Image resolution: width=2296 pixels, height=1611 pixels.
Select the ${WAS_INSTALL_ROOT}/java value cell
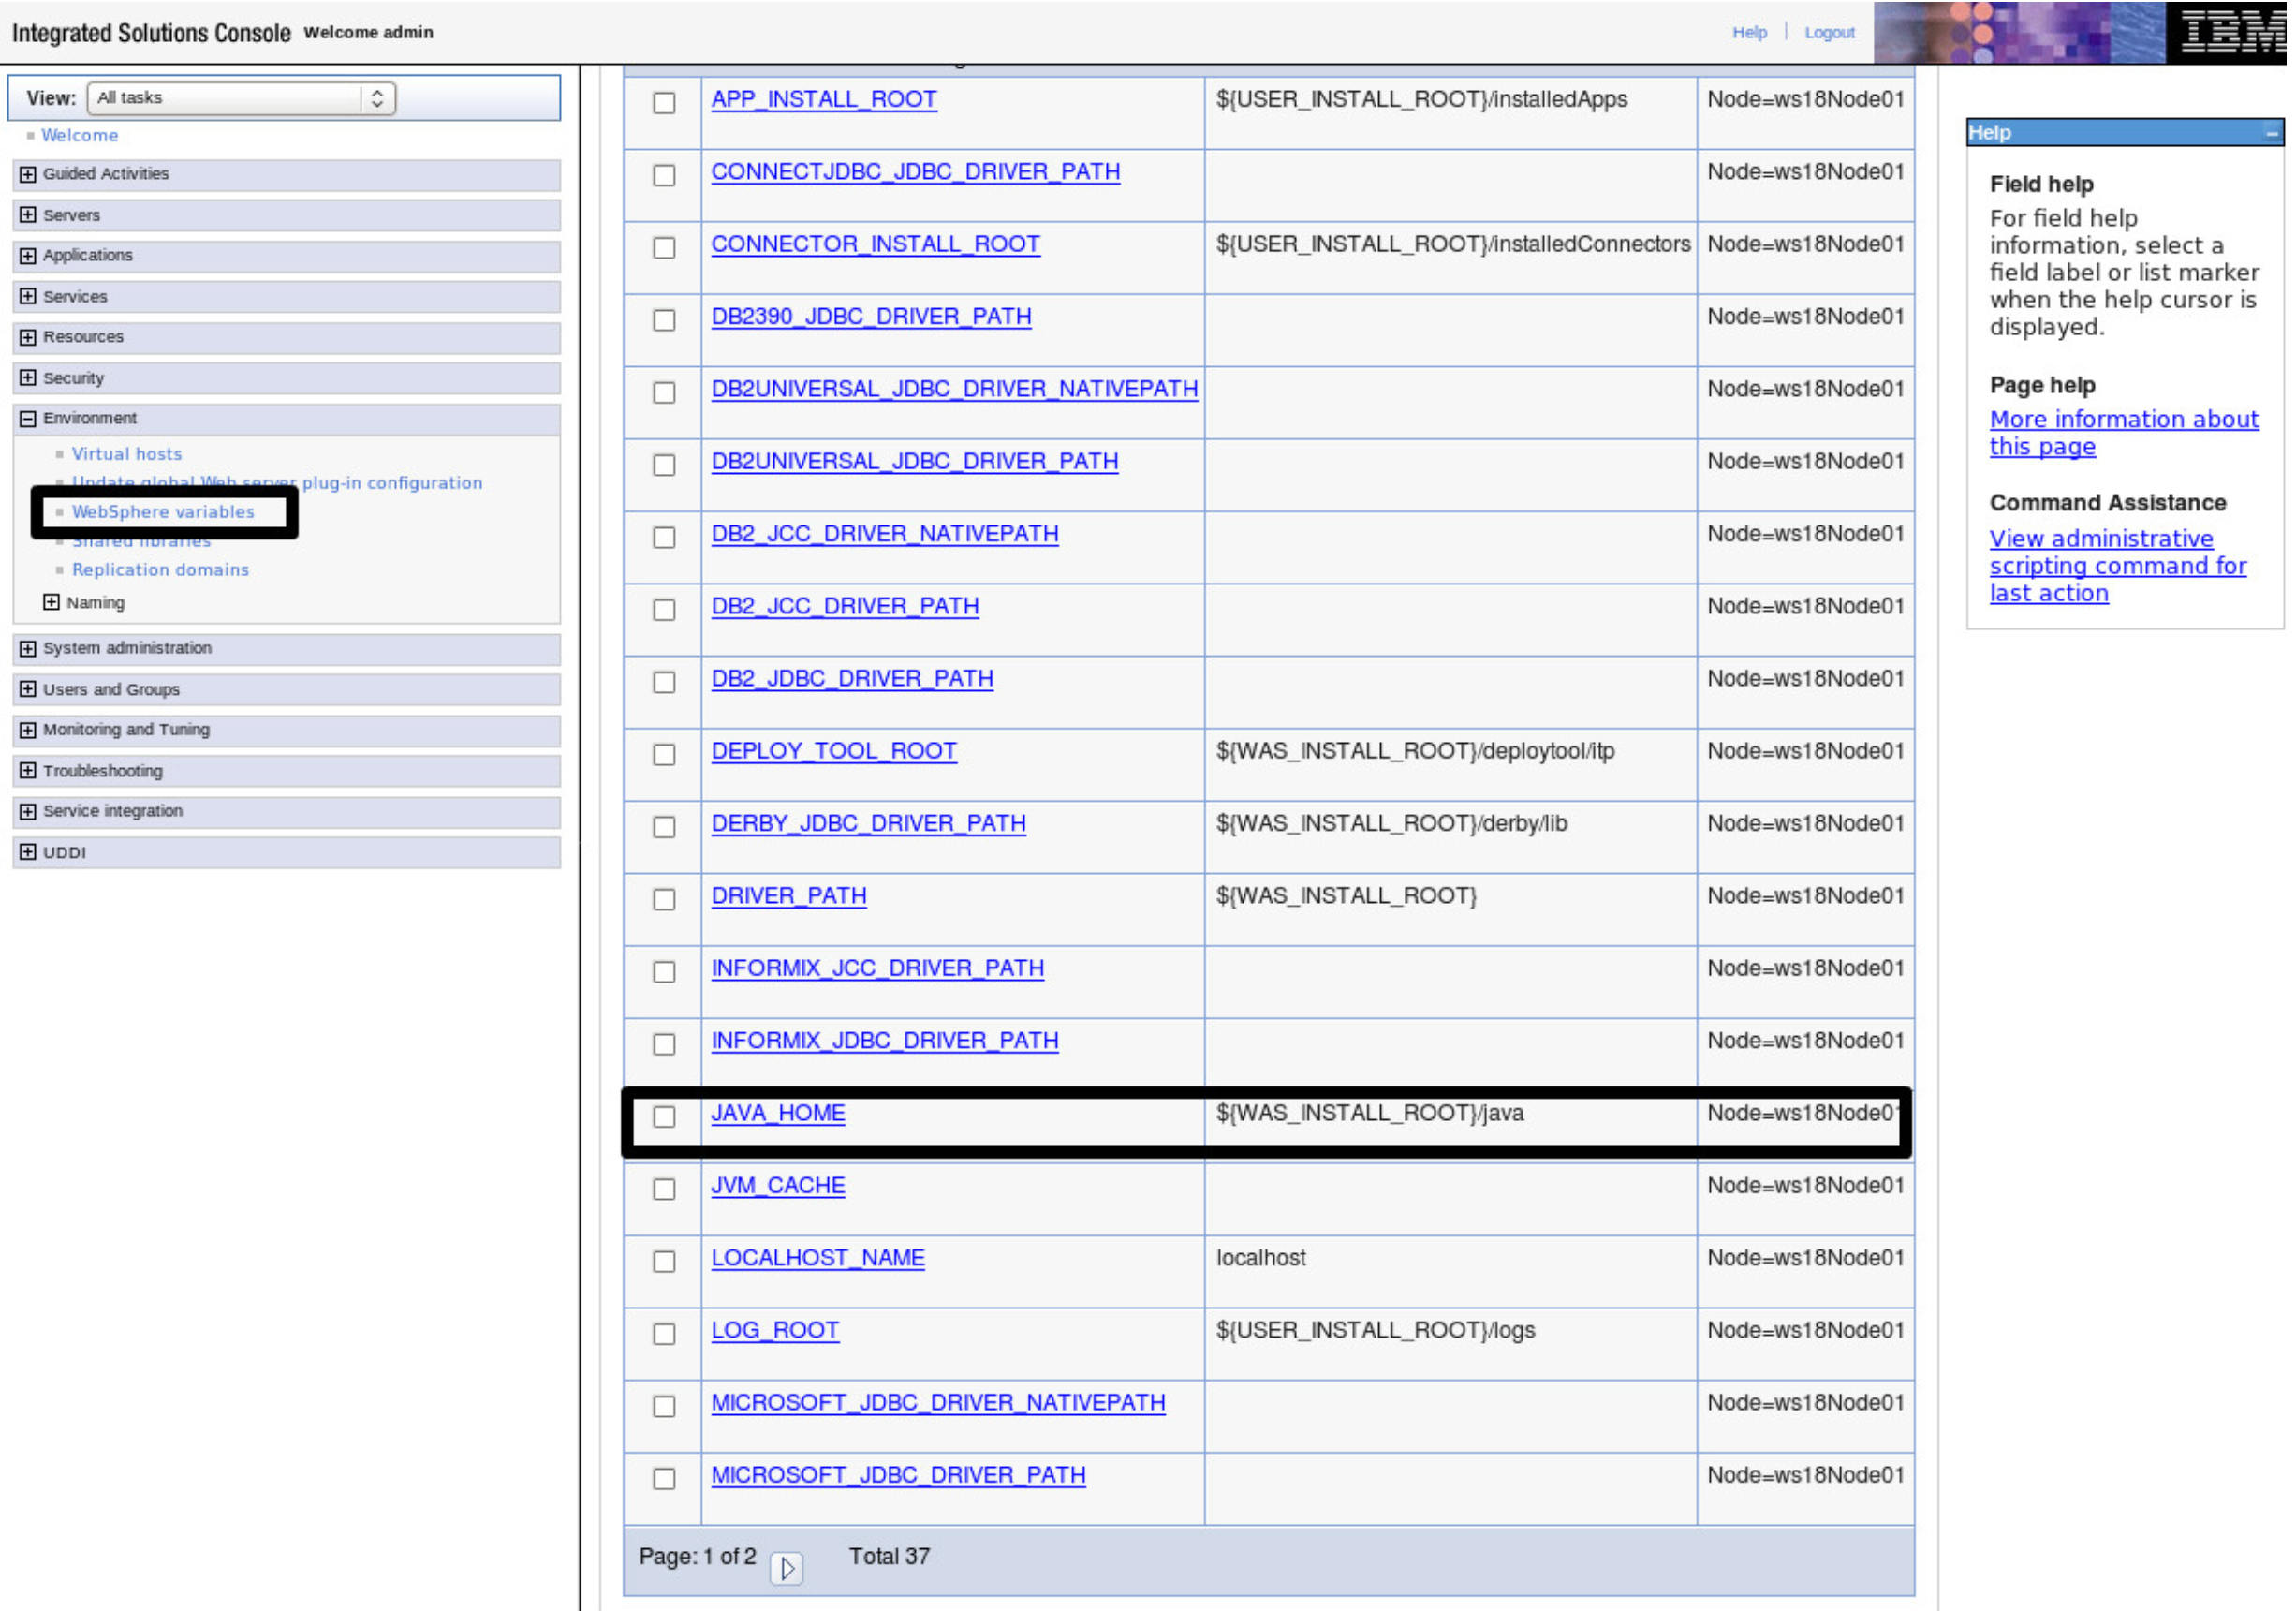coord(1451,1124)
